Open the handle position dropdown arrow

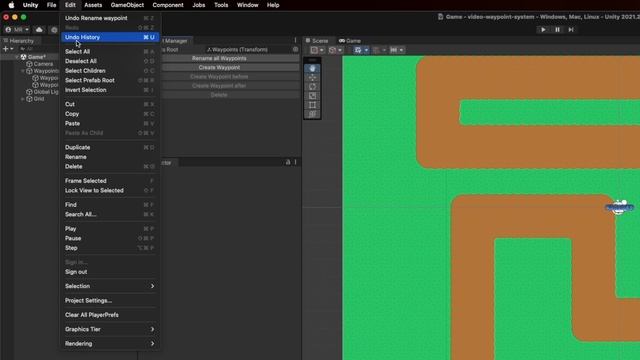click(x=322, y=50)
